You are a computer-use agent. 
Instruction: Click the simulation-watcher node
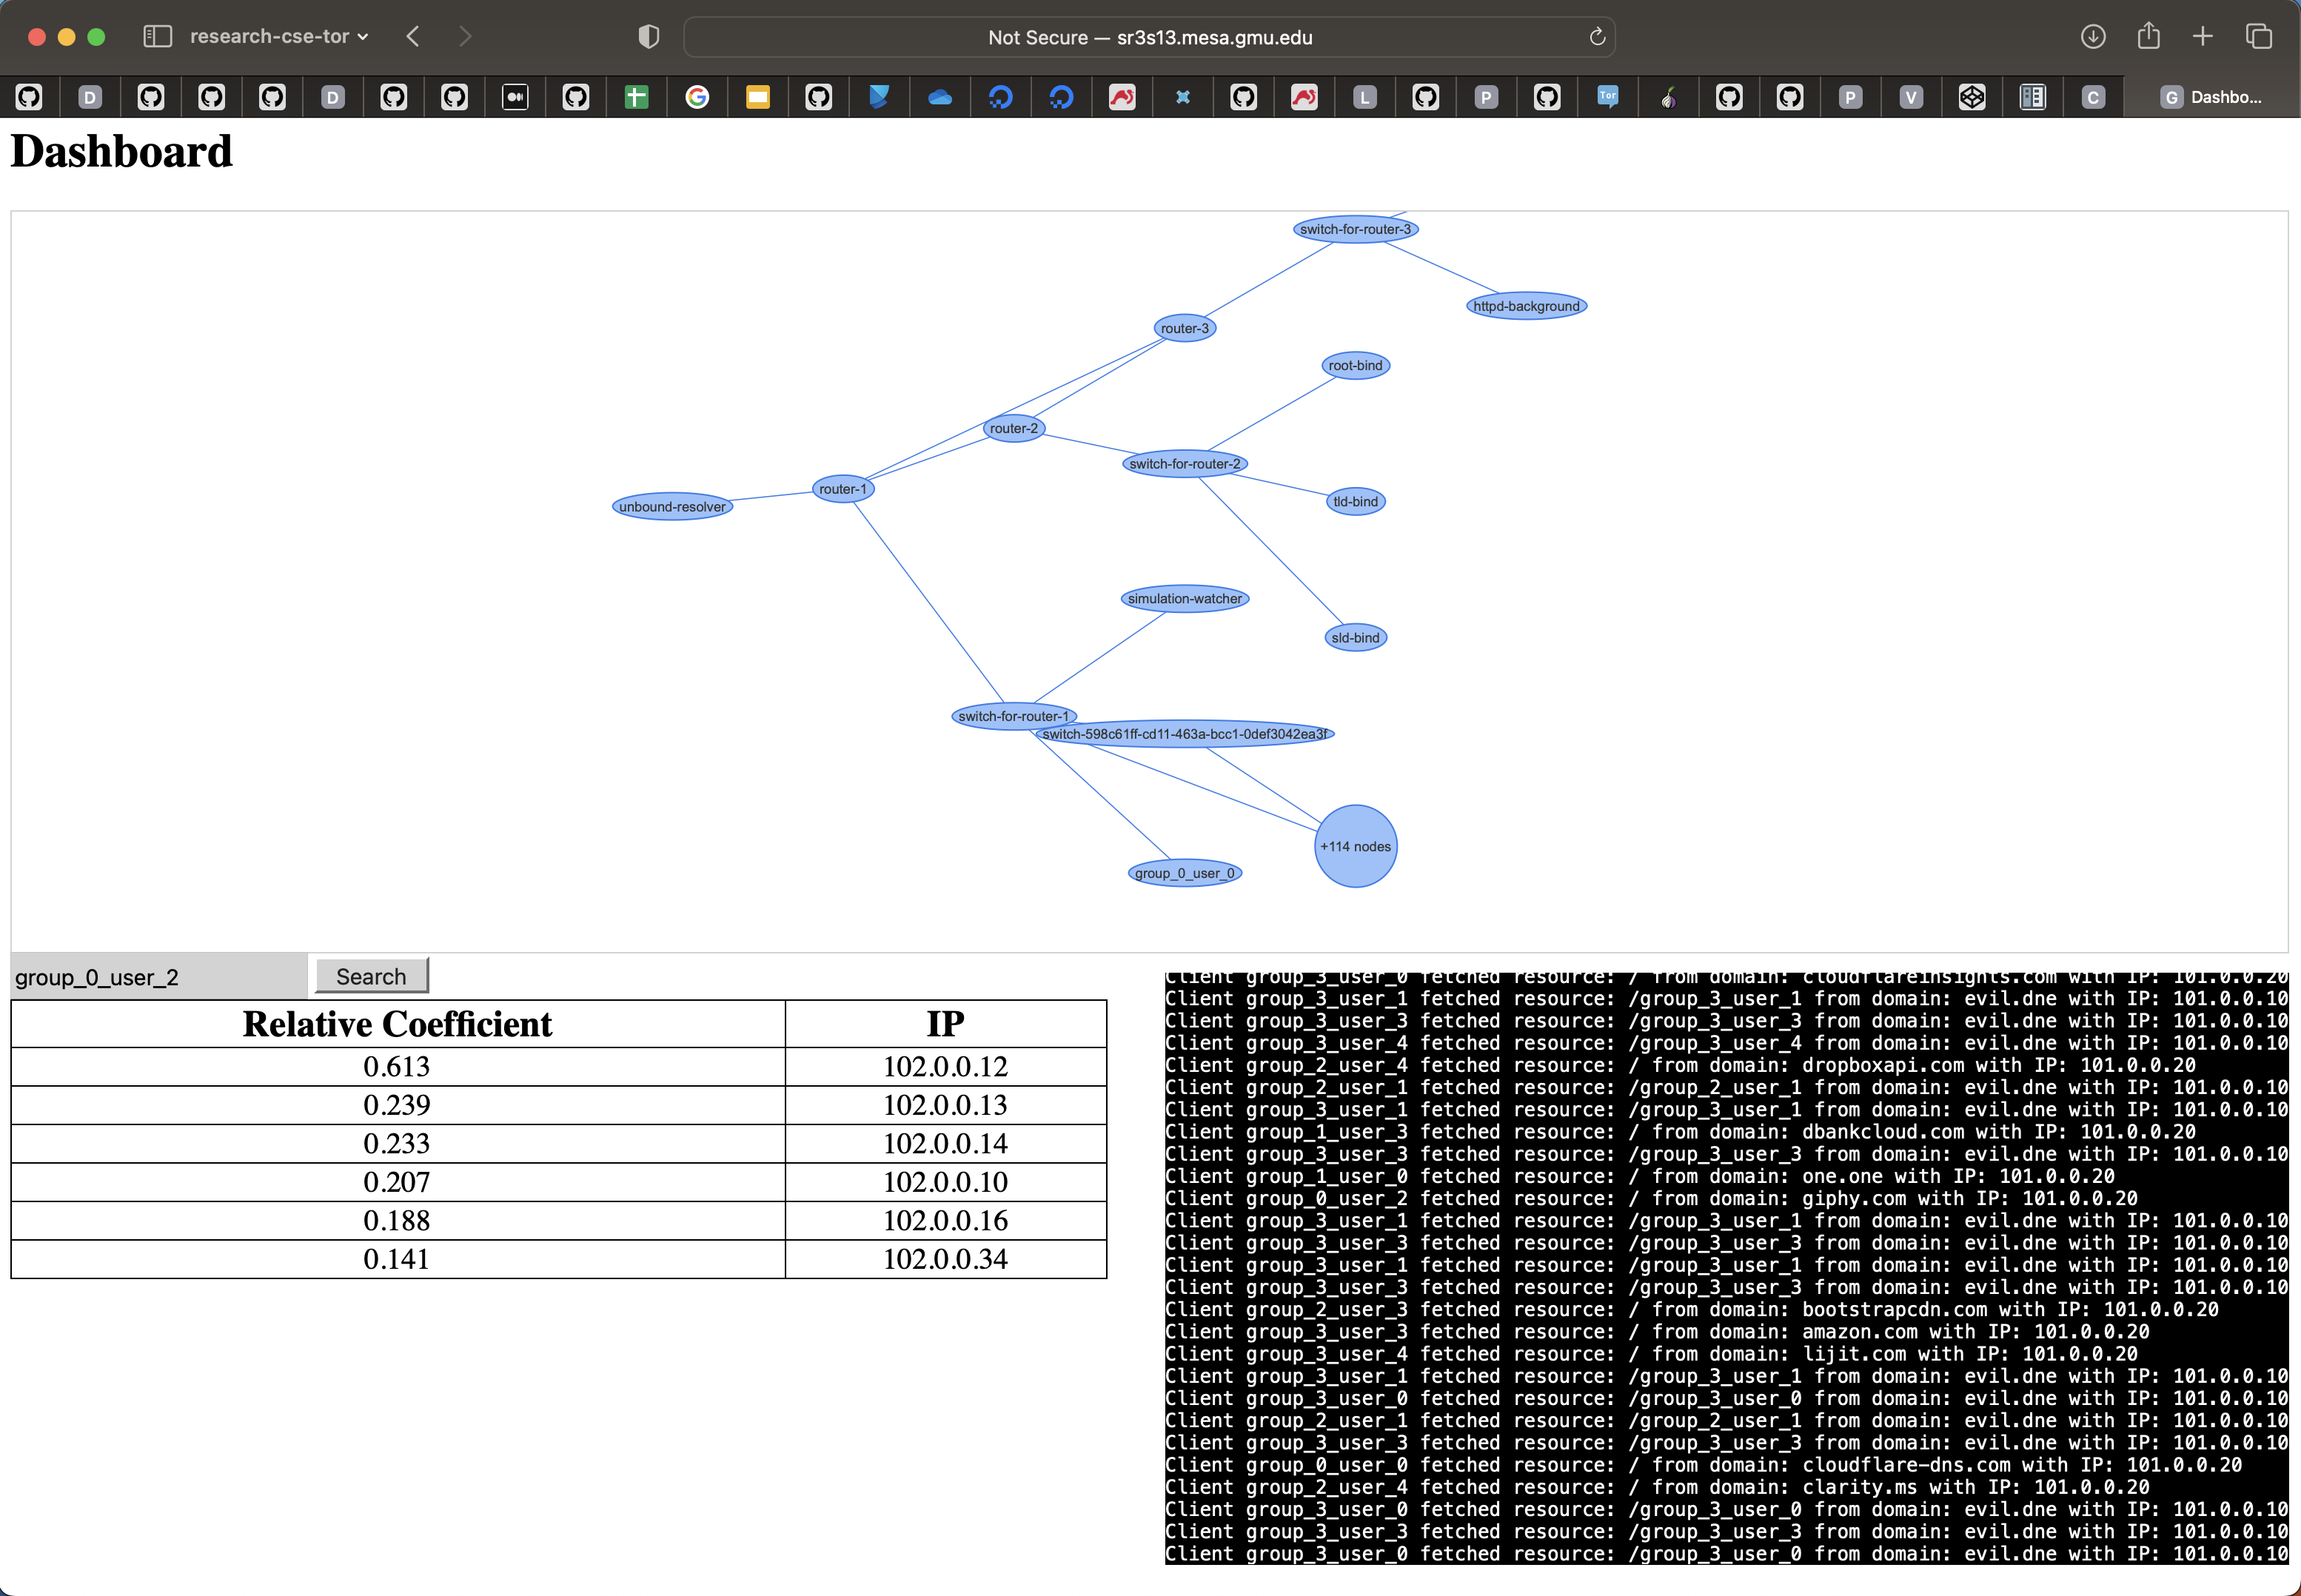(1185, 599)
